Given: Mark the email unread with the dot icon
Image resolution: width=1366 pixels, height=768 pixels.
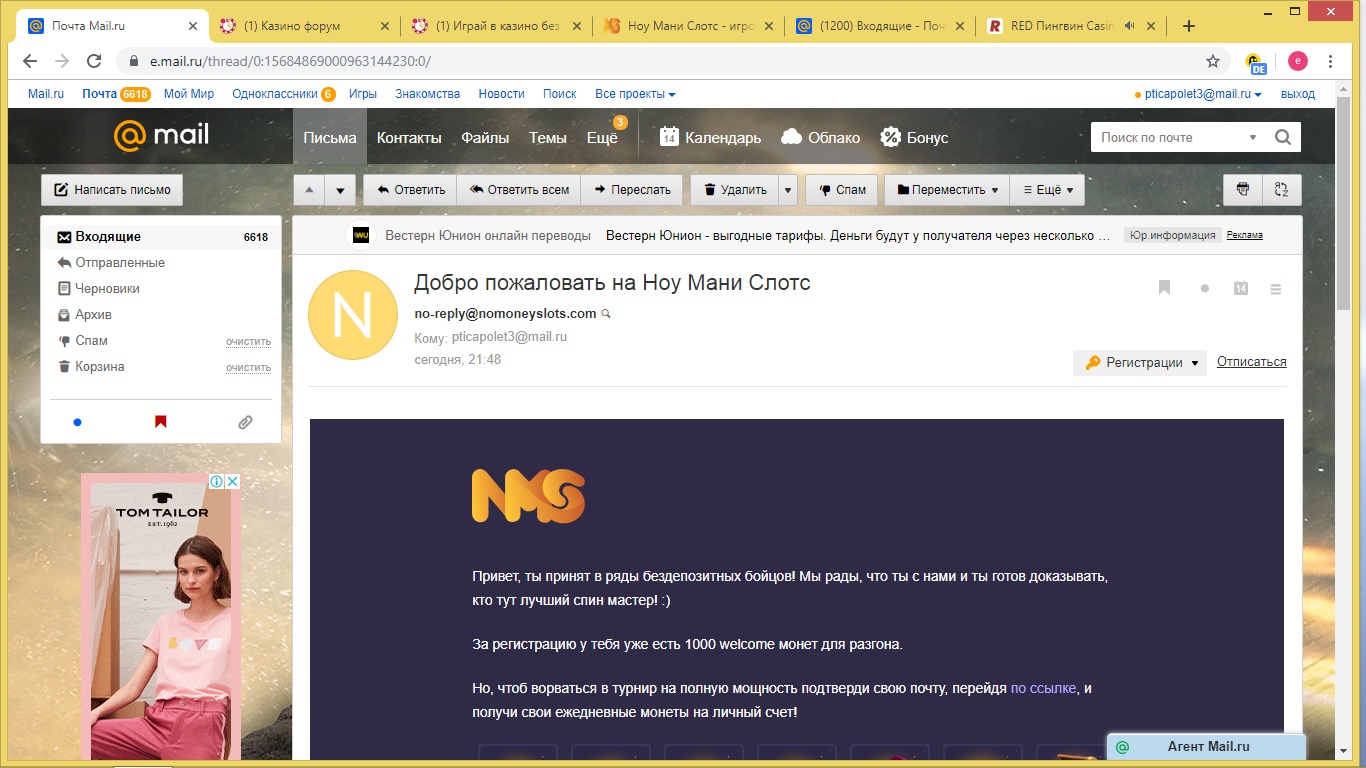Looking at the screenshot, I should pyautogui.click(x=1205, y=289).
